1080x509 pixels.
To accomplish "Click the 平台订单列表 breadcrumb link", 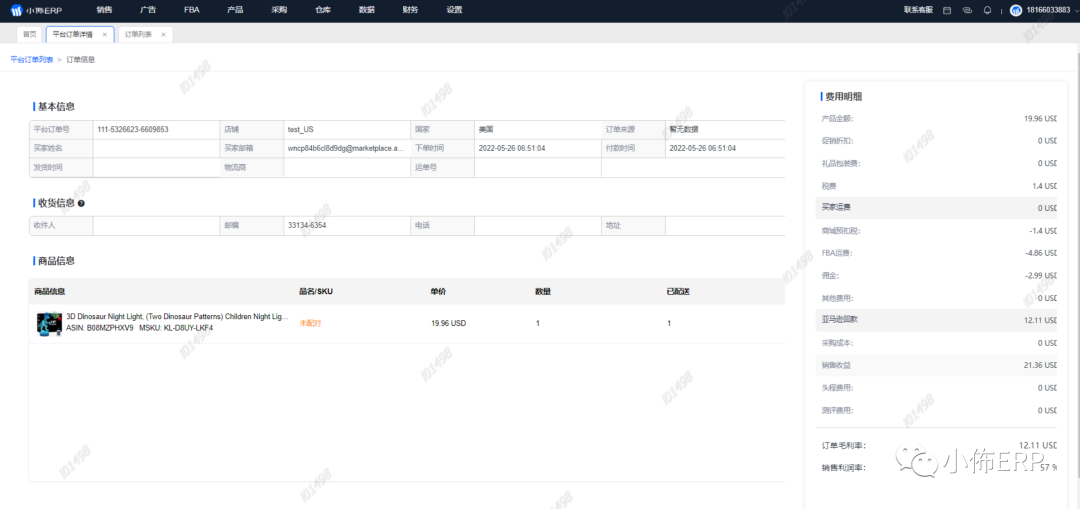I will [32, 60].
